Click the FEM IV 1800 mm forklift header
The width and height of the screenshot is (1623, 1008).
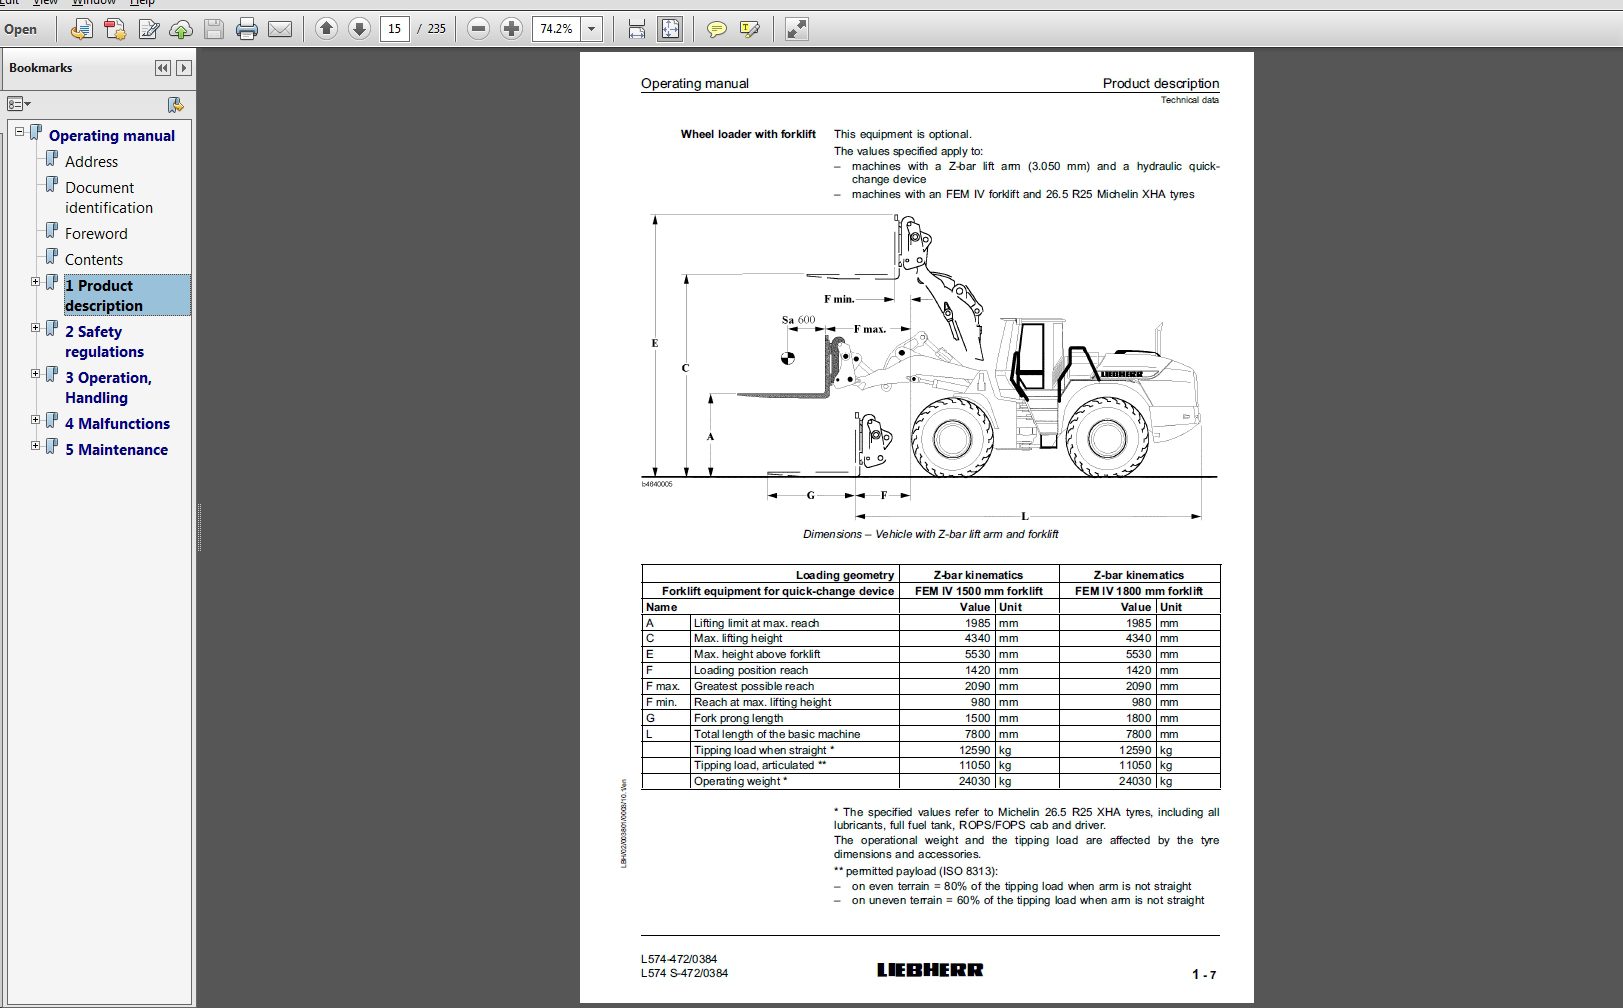click(1139, 591)
